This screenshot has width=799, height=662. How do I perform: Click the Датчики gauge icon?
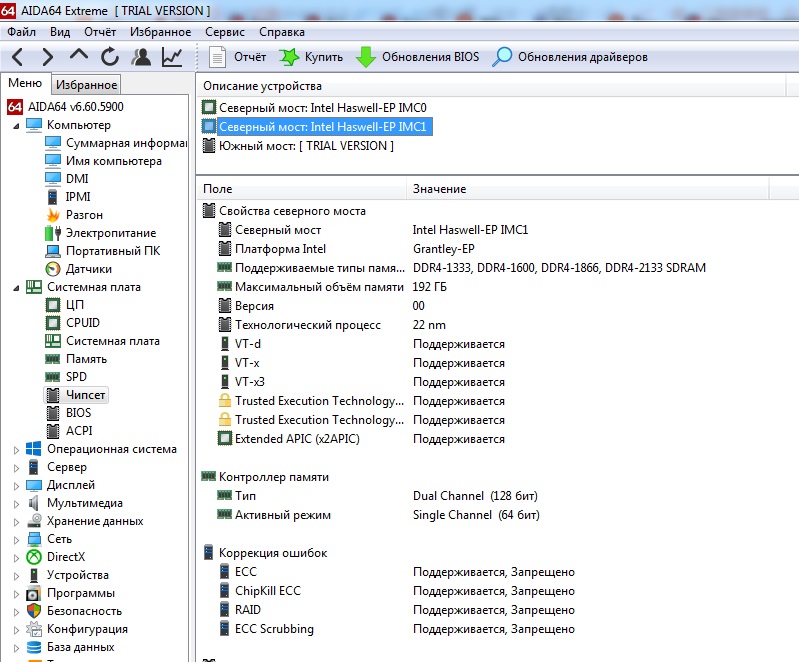(x=52, y=269)
